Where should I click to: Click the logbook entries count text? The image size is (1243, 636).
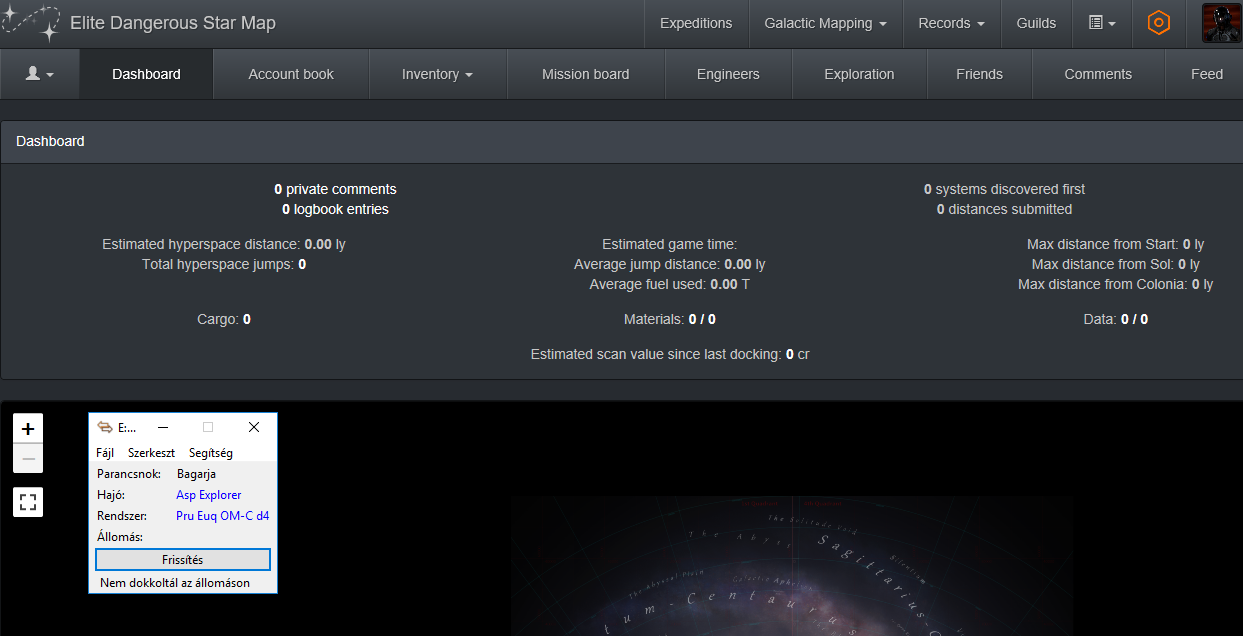tap(335, 209)
